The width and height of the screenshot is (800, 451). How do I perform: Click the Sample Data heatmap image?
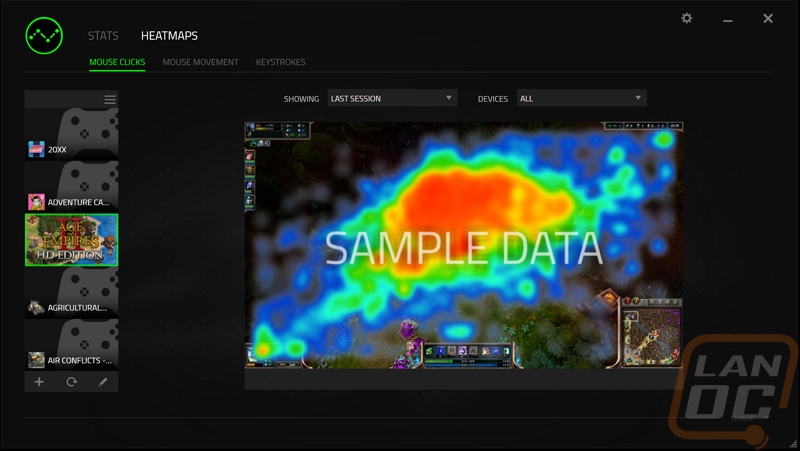coord(464,245)
